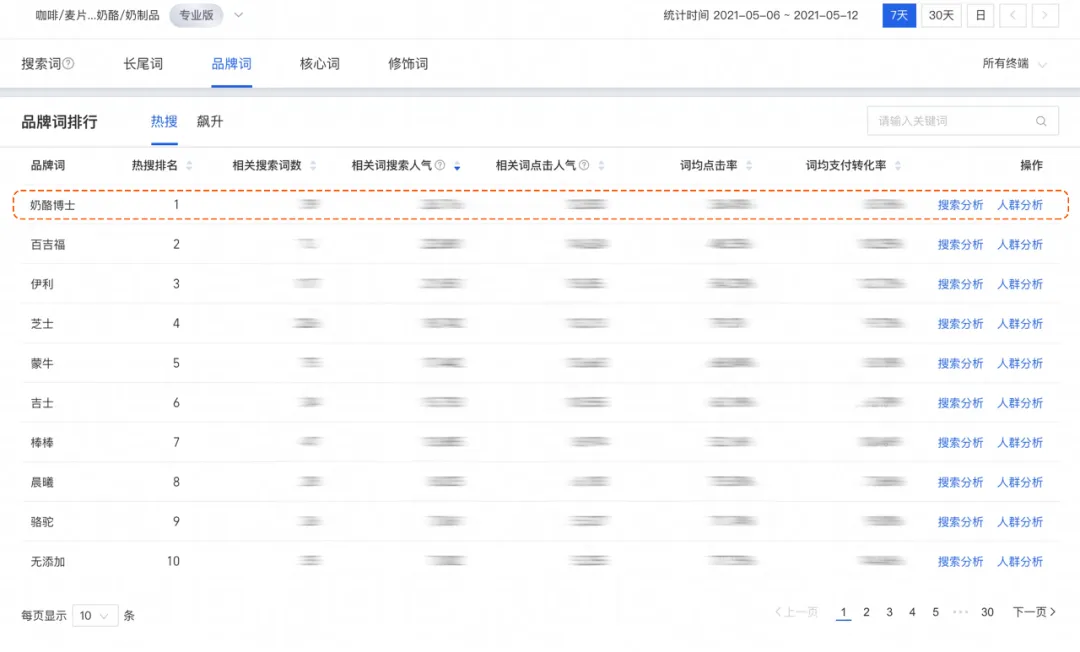Click the help icon next to 搜索词
Screen dimensions: 1080x652
tap(68, 63)
